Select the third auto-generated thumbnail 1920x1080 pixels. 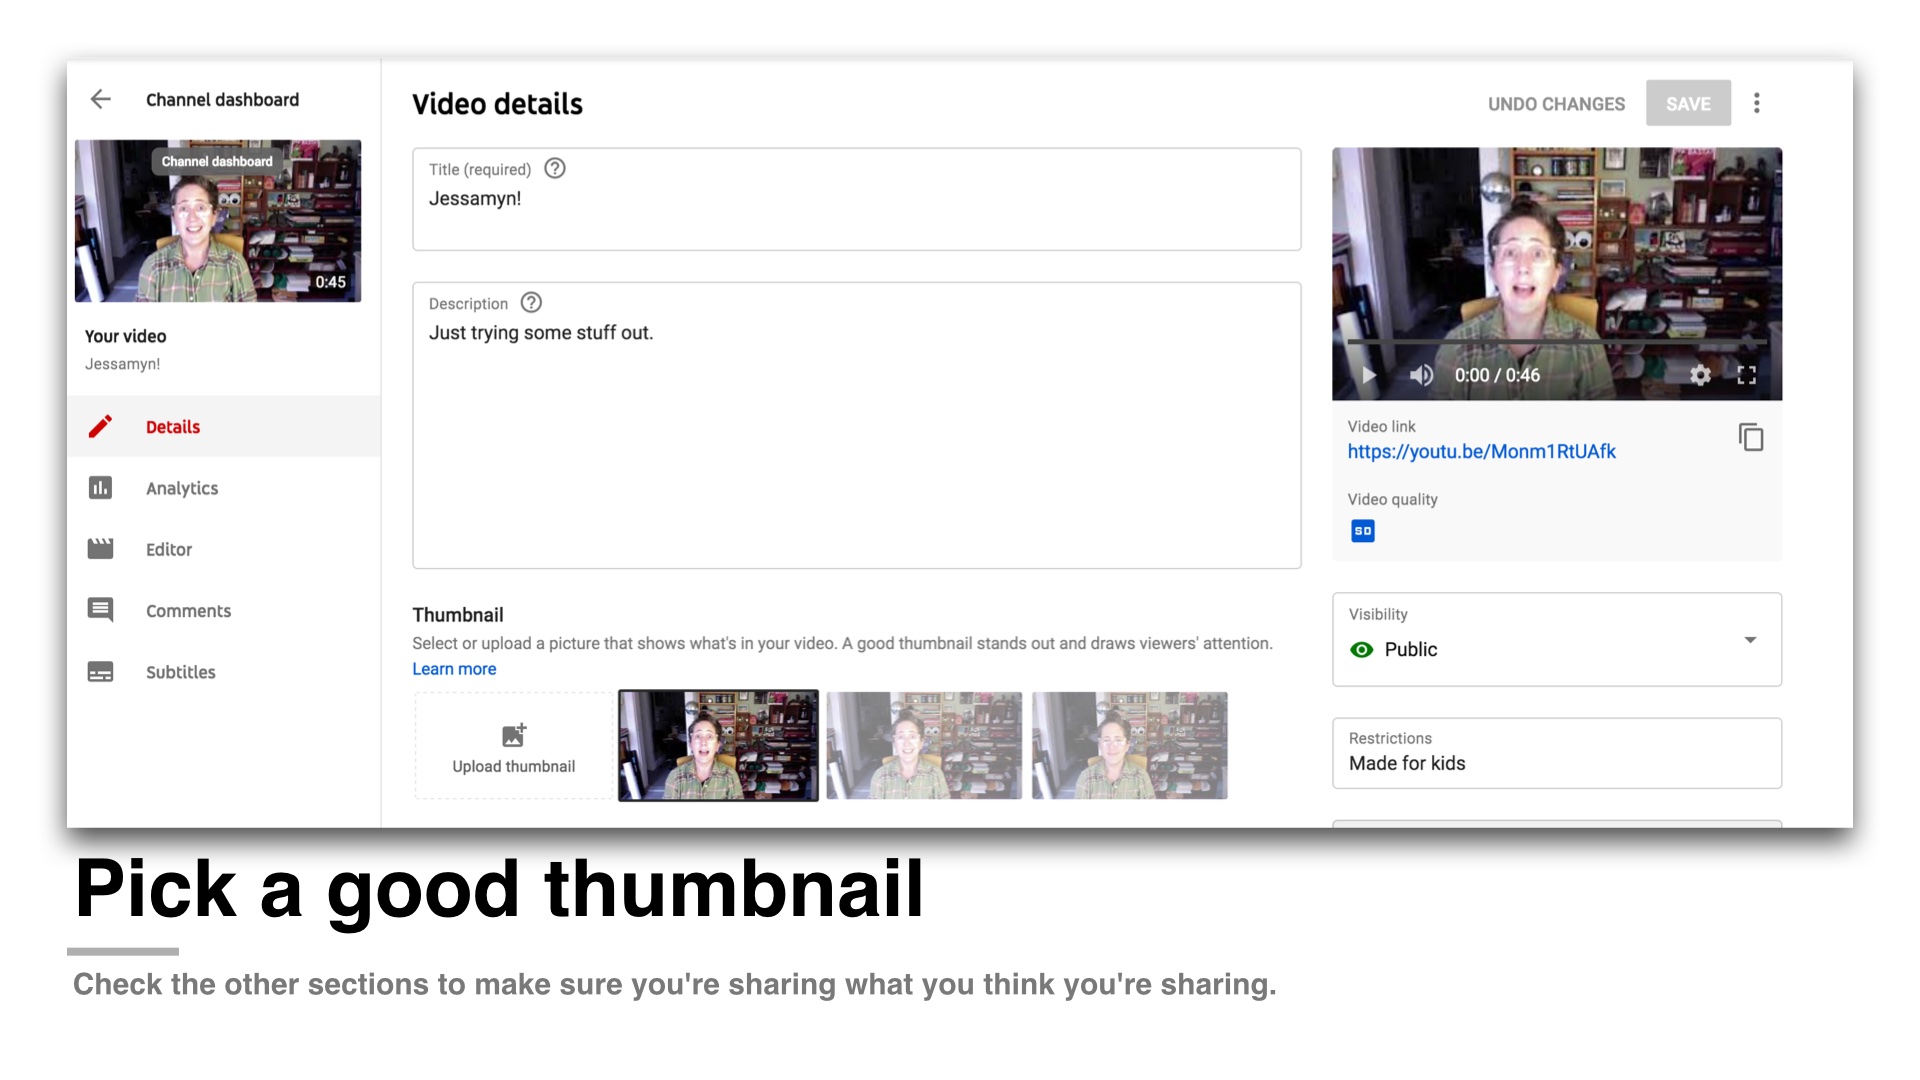click(x=1127, y=744)
